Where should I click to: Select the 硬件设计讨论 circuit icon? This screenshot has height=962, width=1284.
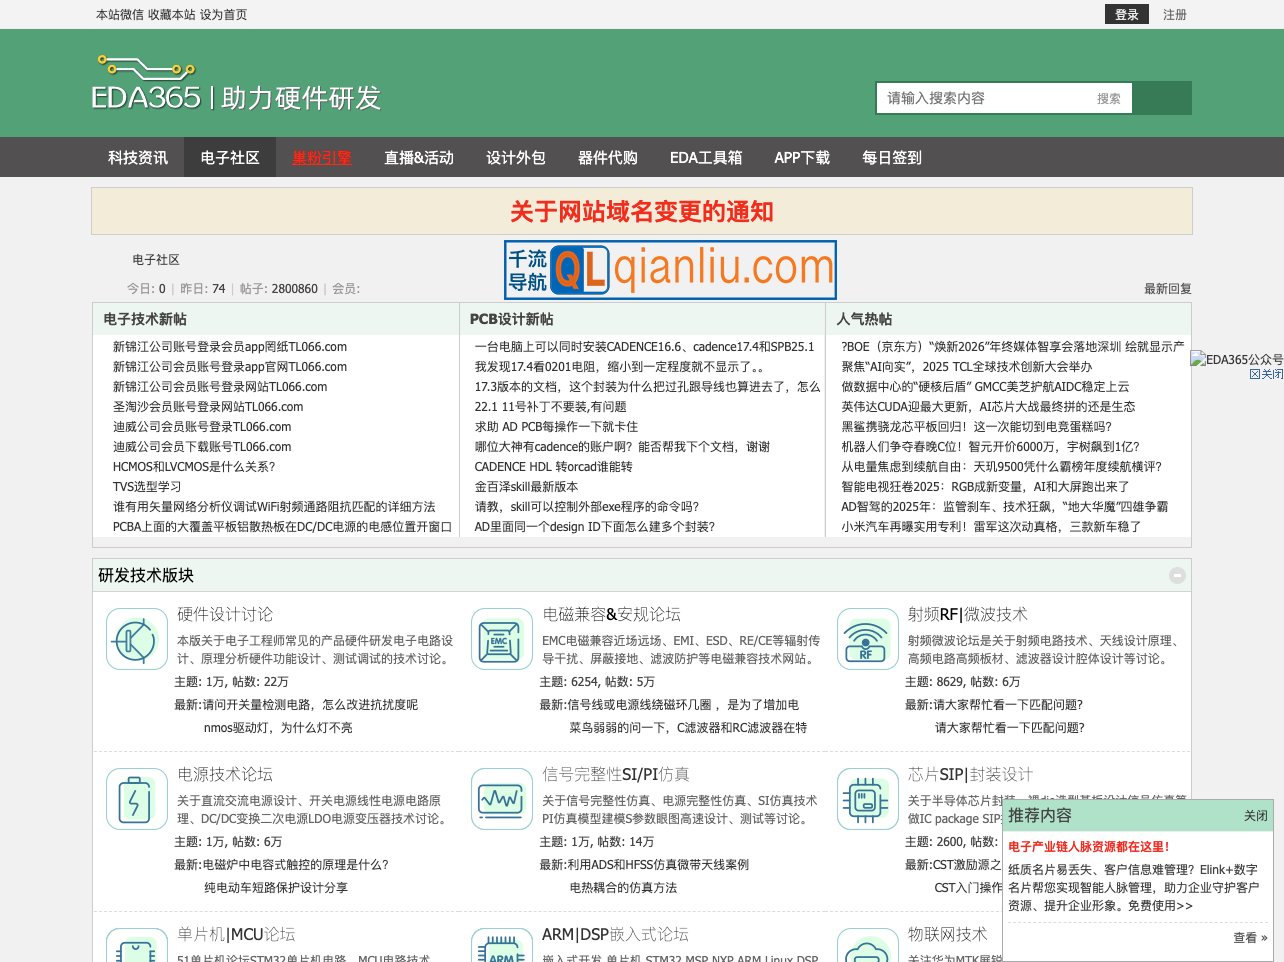[x=136, y=638]
